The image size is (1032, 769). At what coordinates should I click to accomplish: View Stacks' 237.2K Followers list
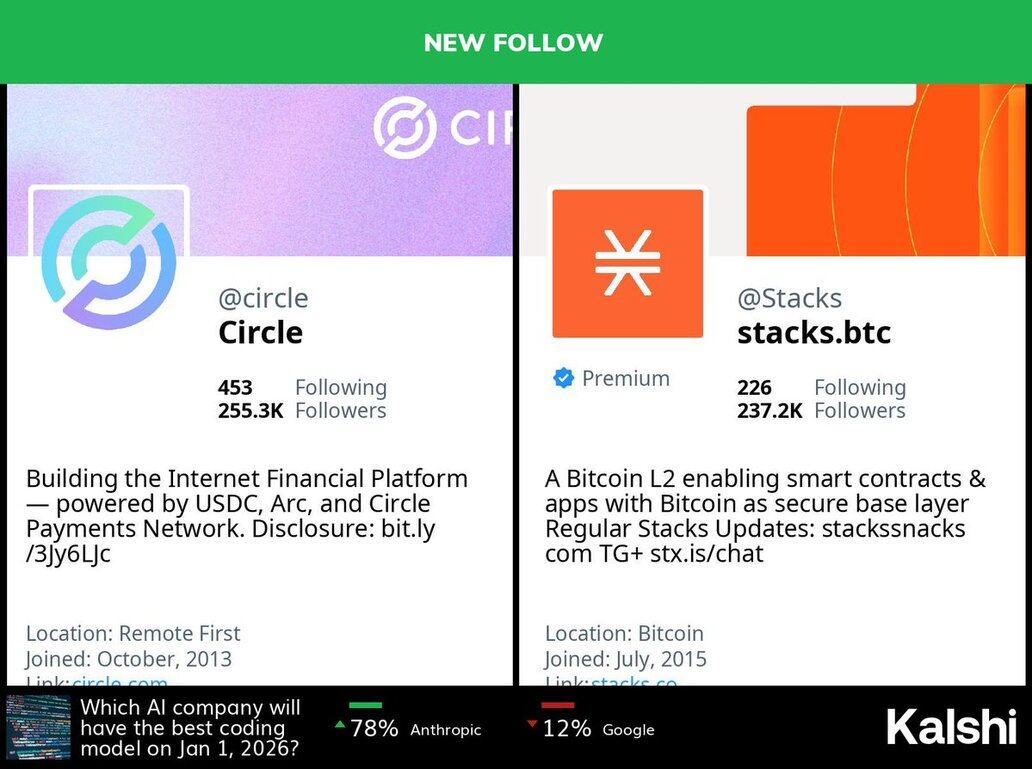820,410
